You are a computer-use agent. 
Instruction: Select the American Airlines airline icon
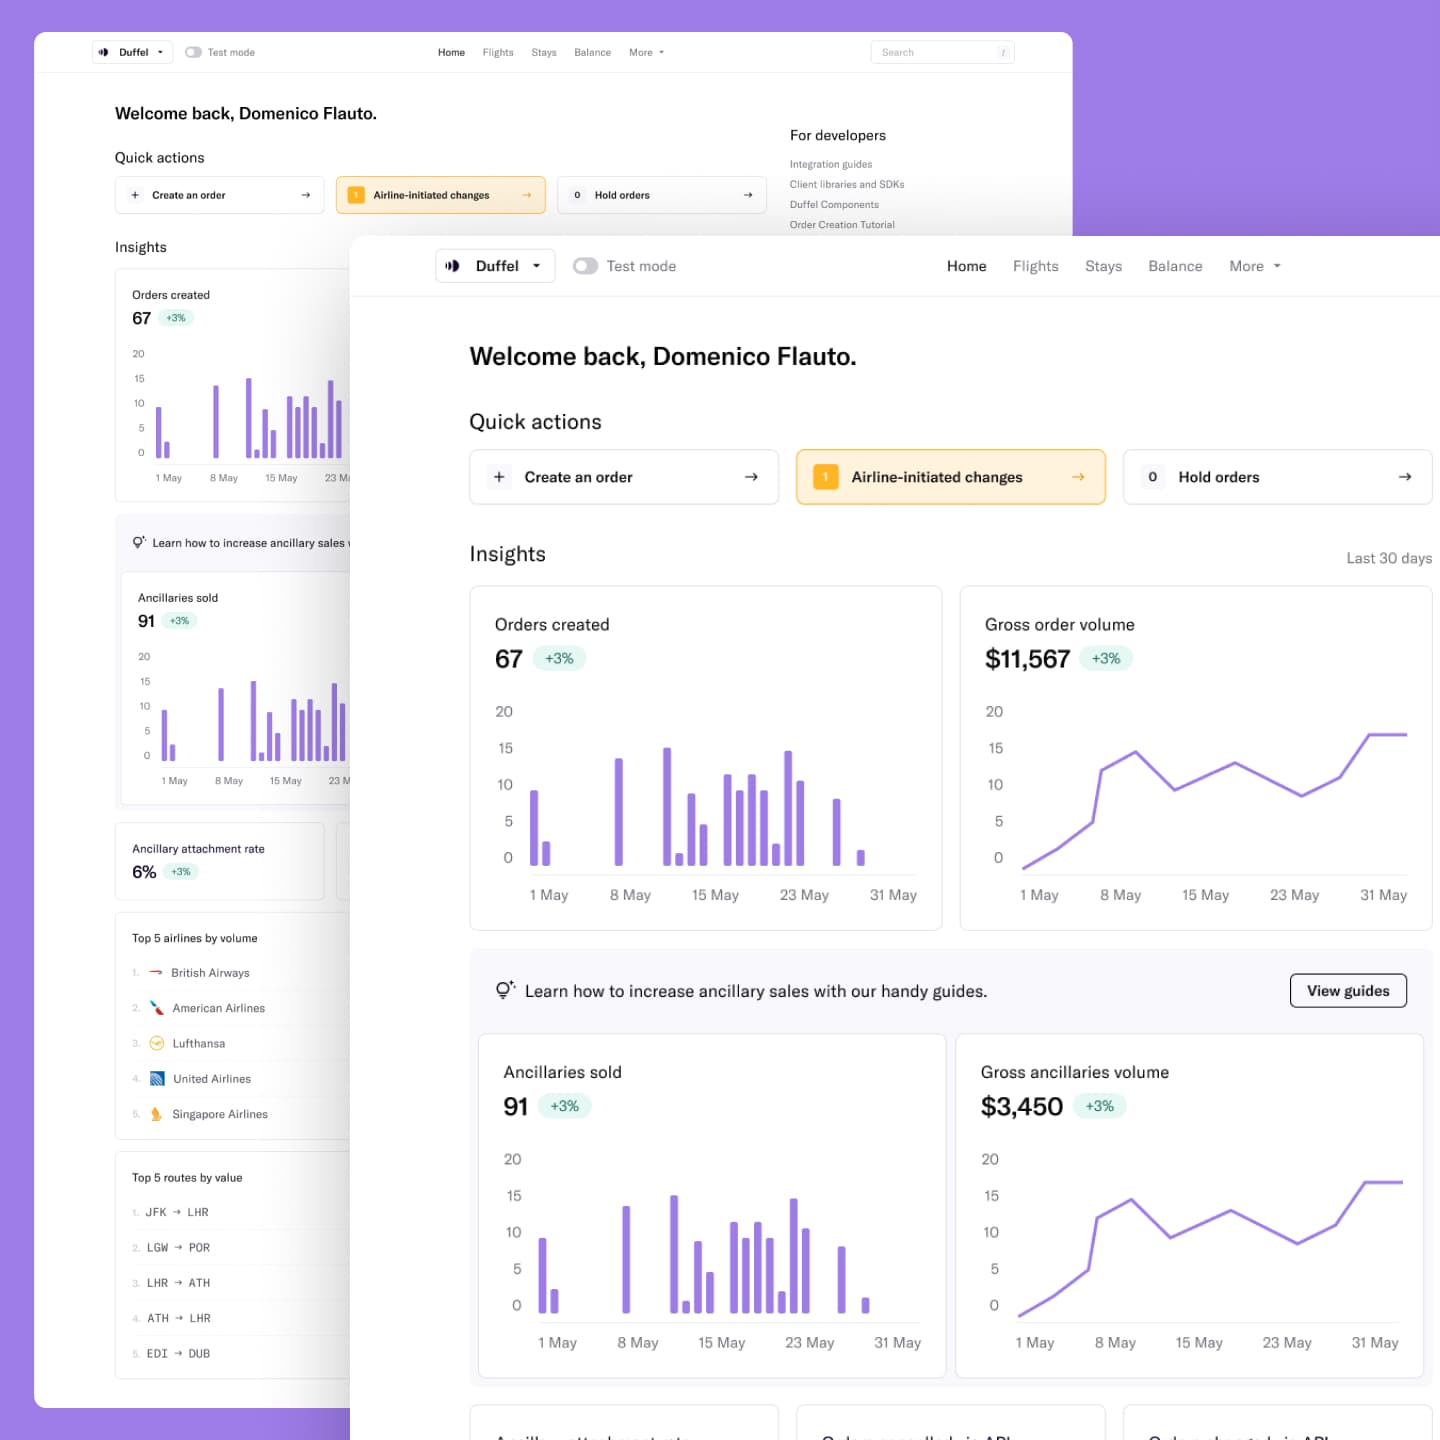[156, 1007]
